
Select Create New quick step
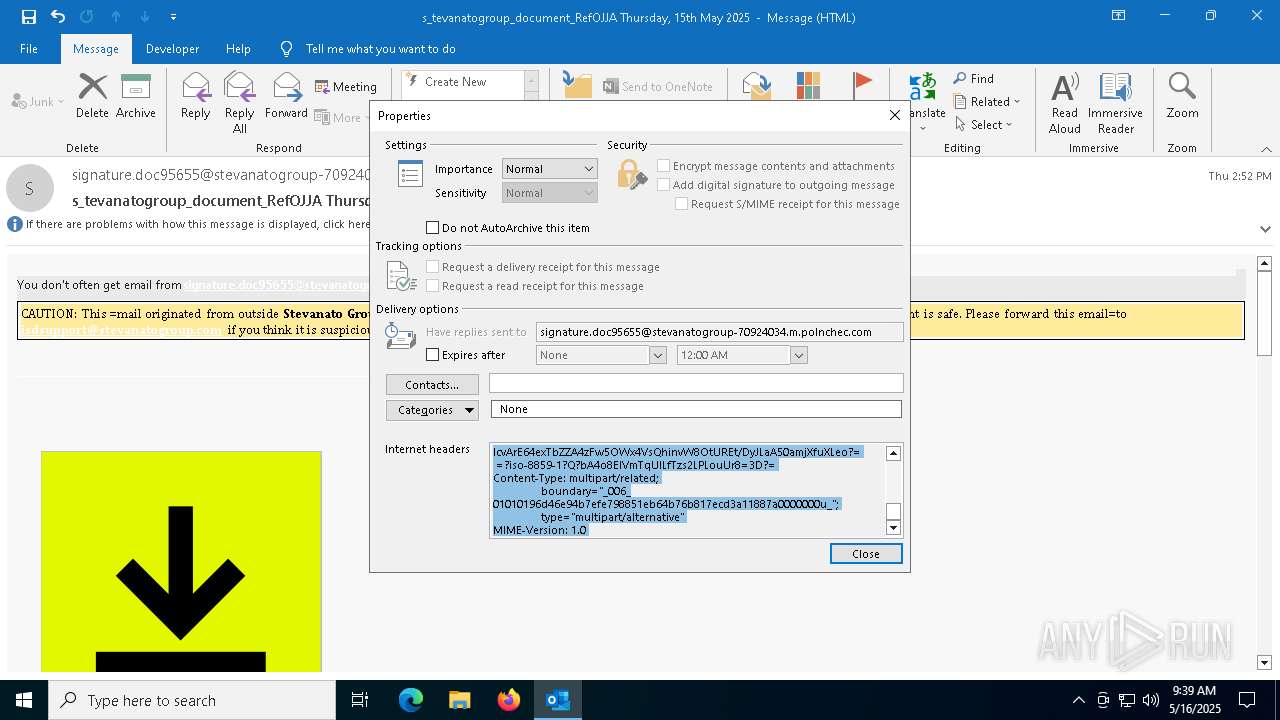[460, 82]
